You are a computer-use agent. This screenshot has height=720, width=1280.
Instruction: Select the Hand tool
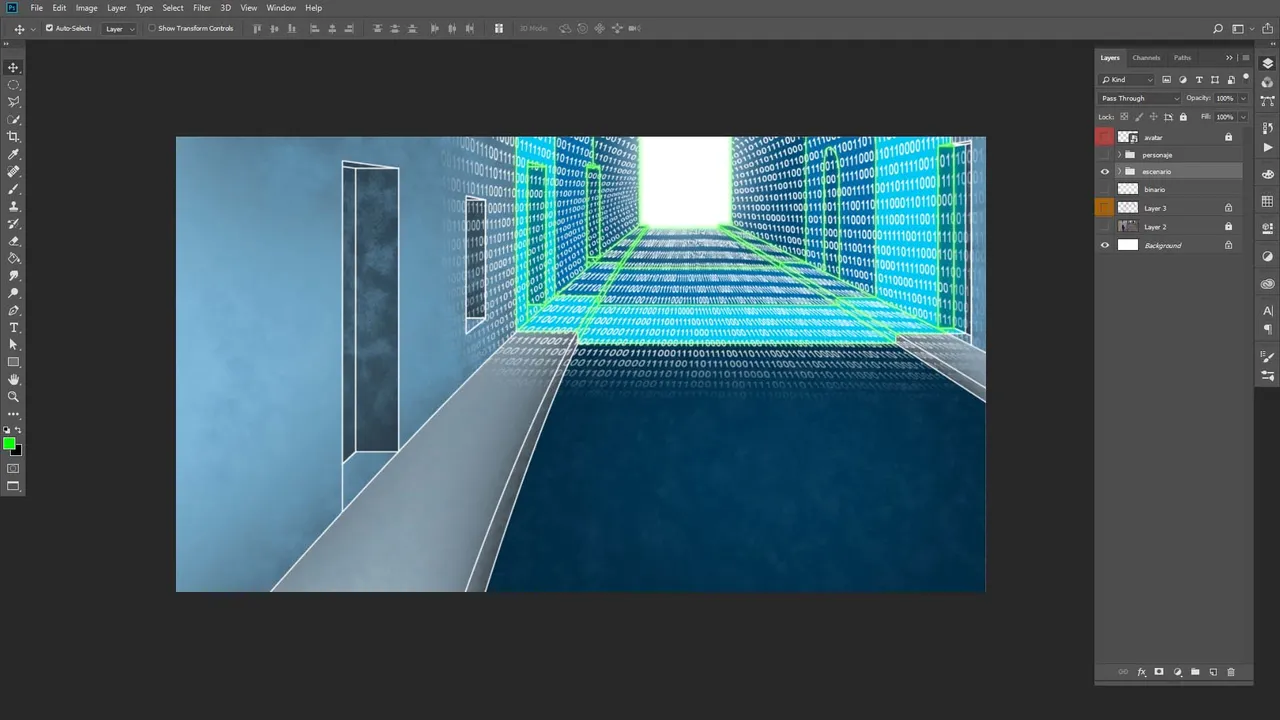tap(13, 380)
